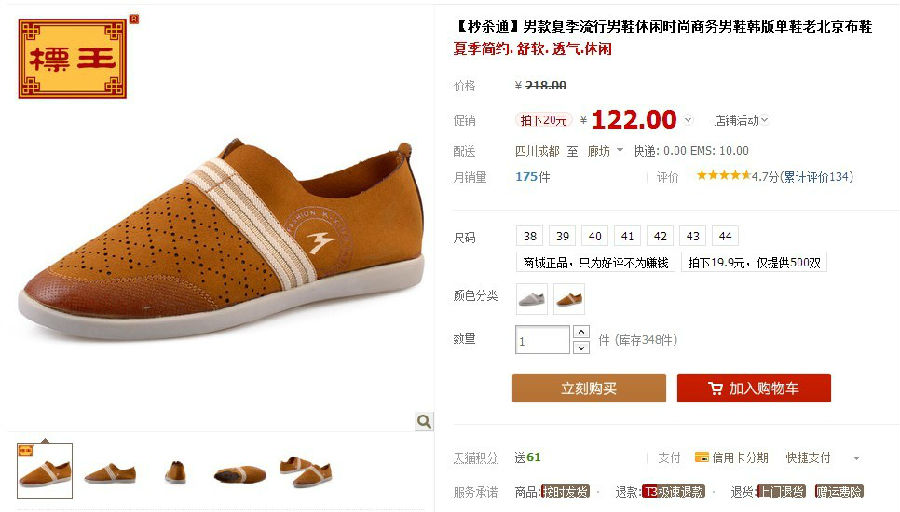
Task: Click the shopping cart icon in red button
Action: (x=715, y=389)
